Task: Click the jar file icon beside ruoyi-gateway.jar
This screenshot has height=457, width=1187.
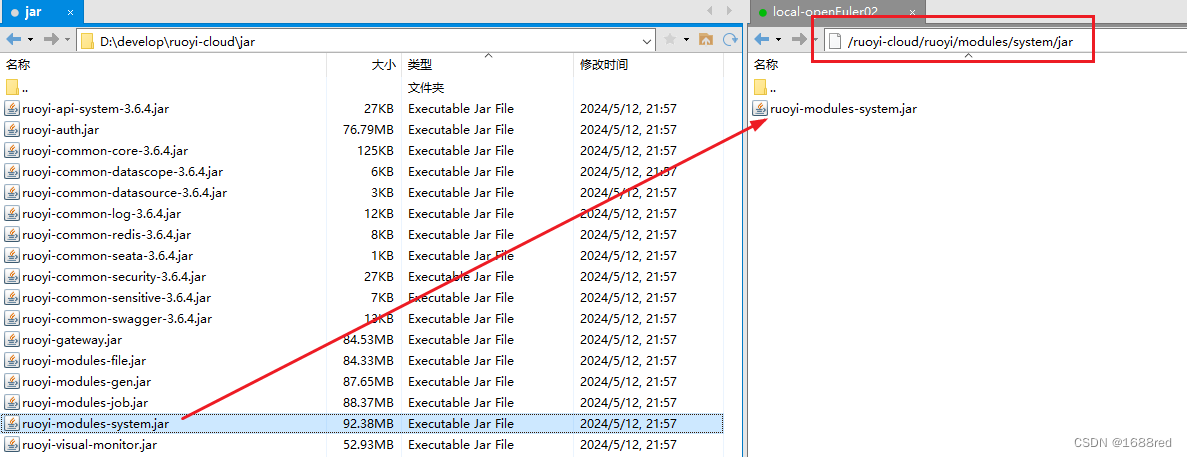Action: point(12,339)
